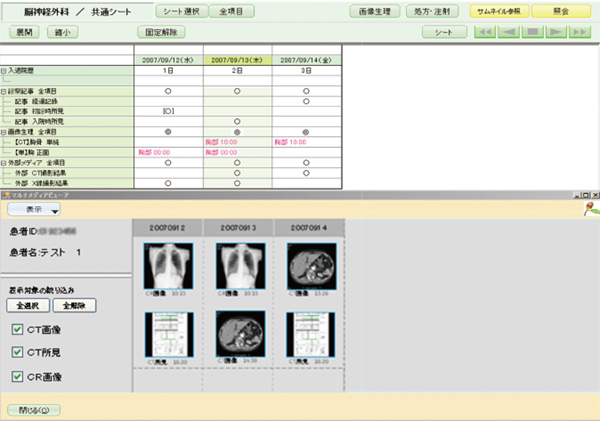
Task: Switch to the サムネイル参照 tab
Action: click(x=497, y=10)
